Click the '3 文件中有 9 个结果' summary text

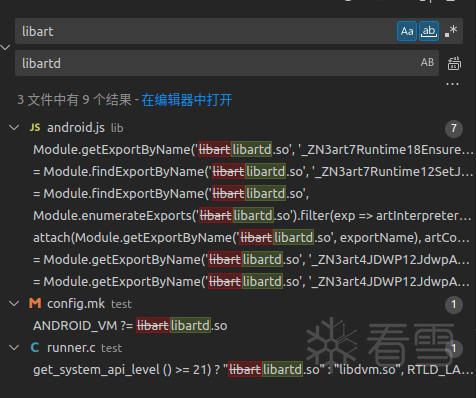74,100
